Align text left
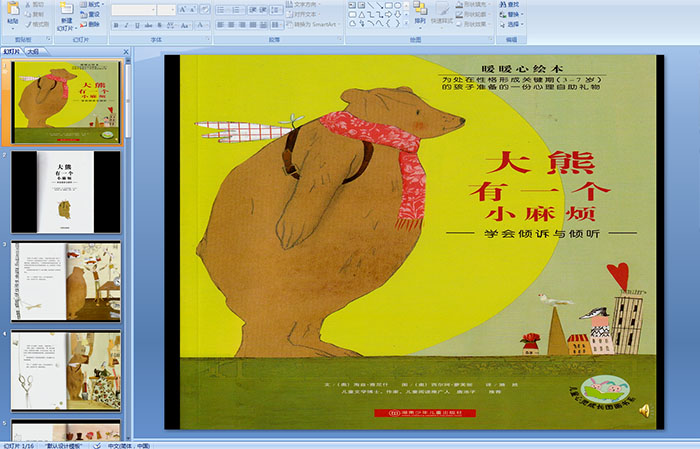Screen dimensions: 700x449 tap(221, 25)
